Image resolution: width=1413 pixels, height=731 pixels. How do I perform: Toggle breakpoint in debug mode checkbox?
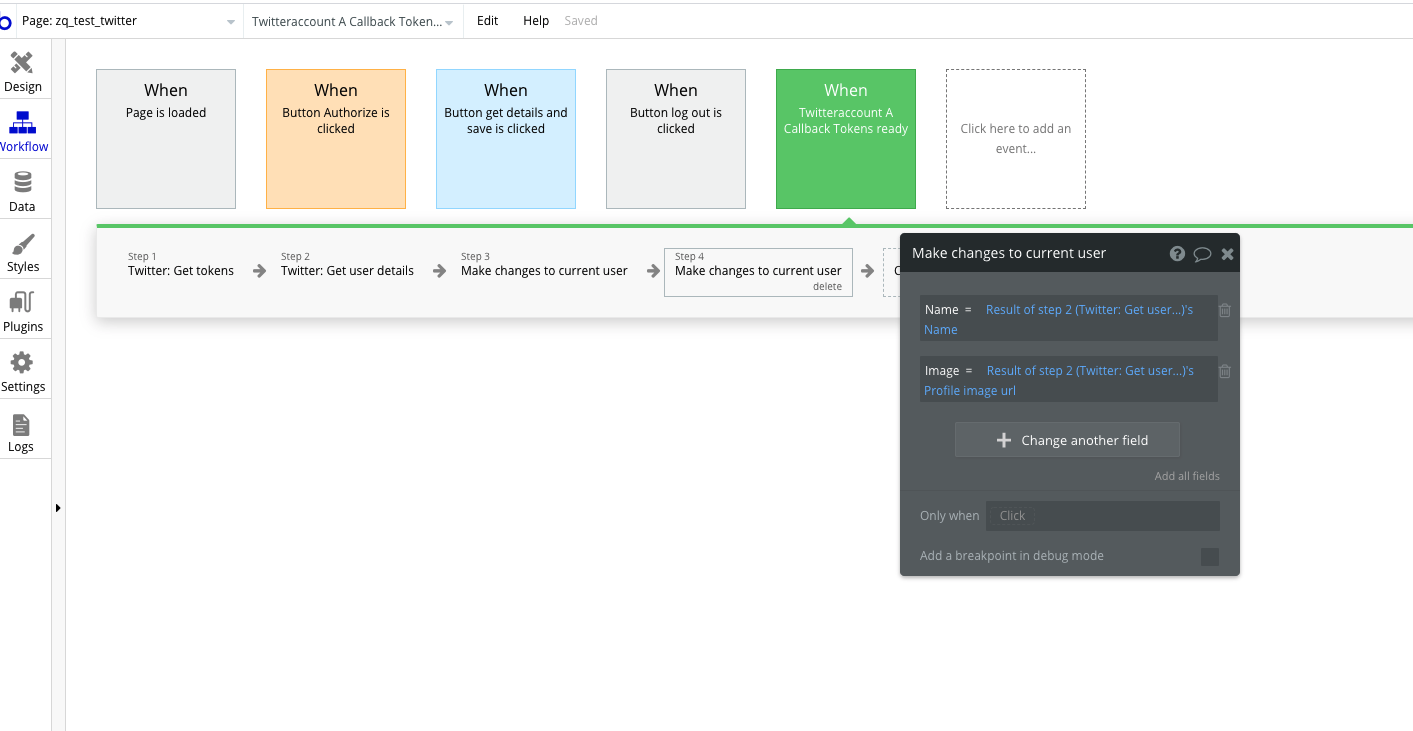click(1210, 557)
